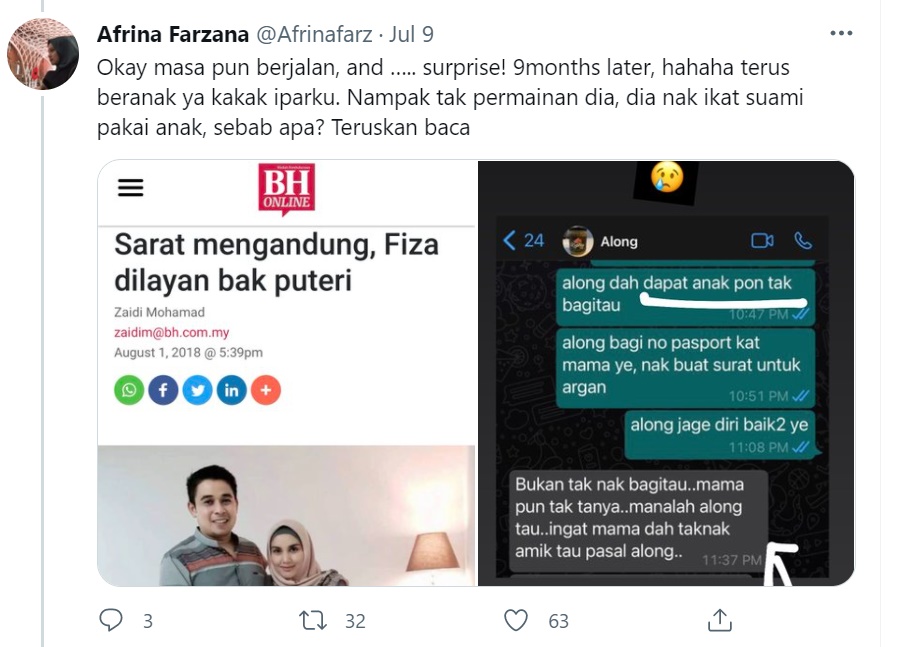This screenshot has width=902, height=647.
Task: Like the tweet with the heart icon
Action: [x=515, y=621]
